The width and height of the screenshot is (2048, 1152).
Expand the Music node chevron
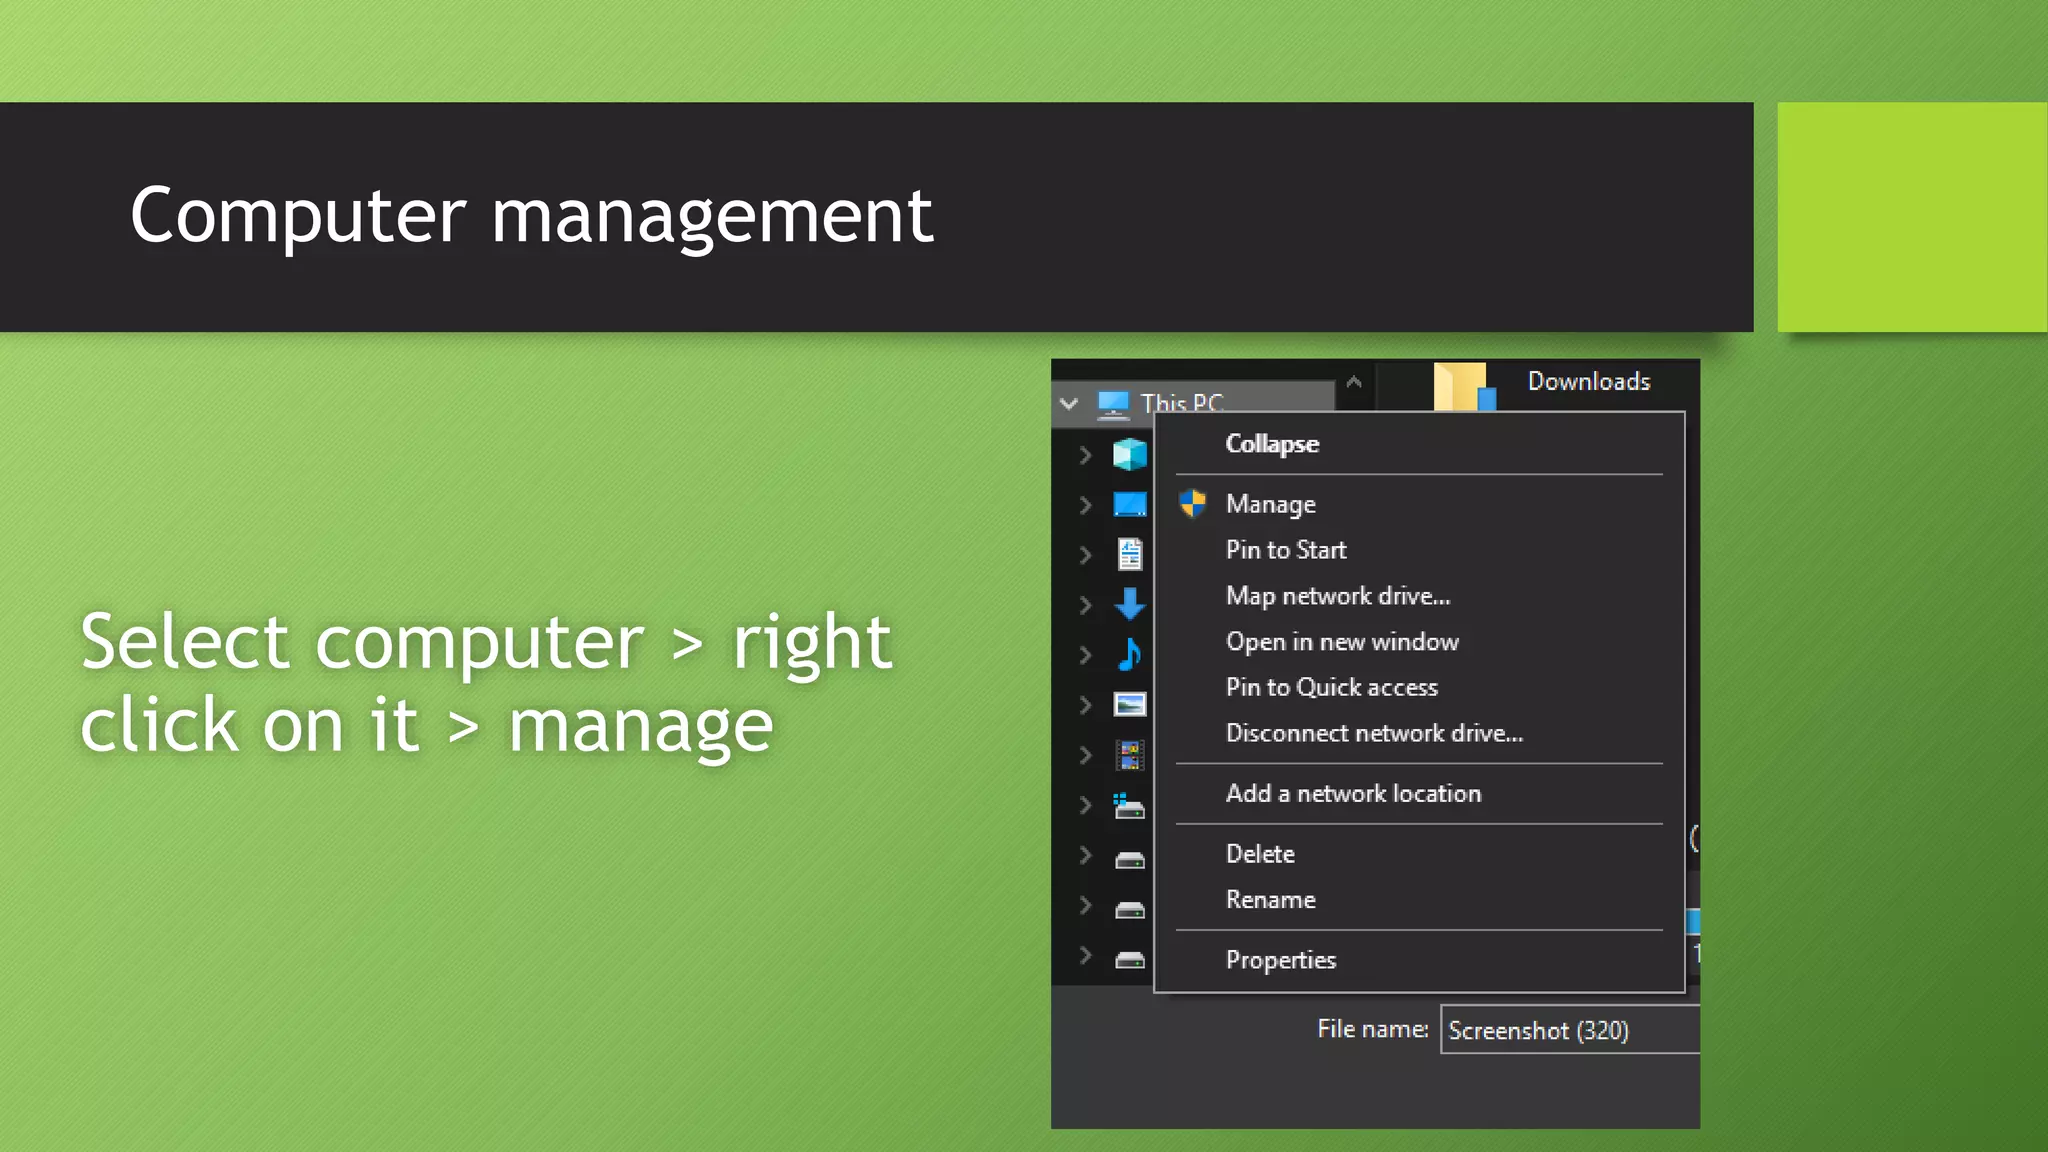[1085, 655]
